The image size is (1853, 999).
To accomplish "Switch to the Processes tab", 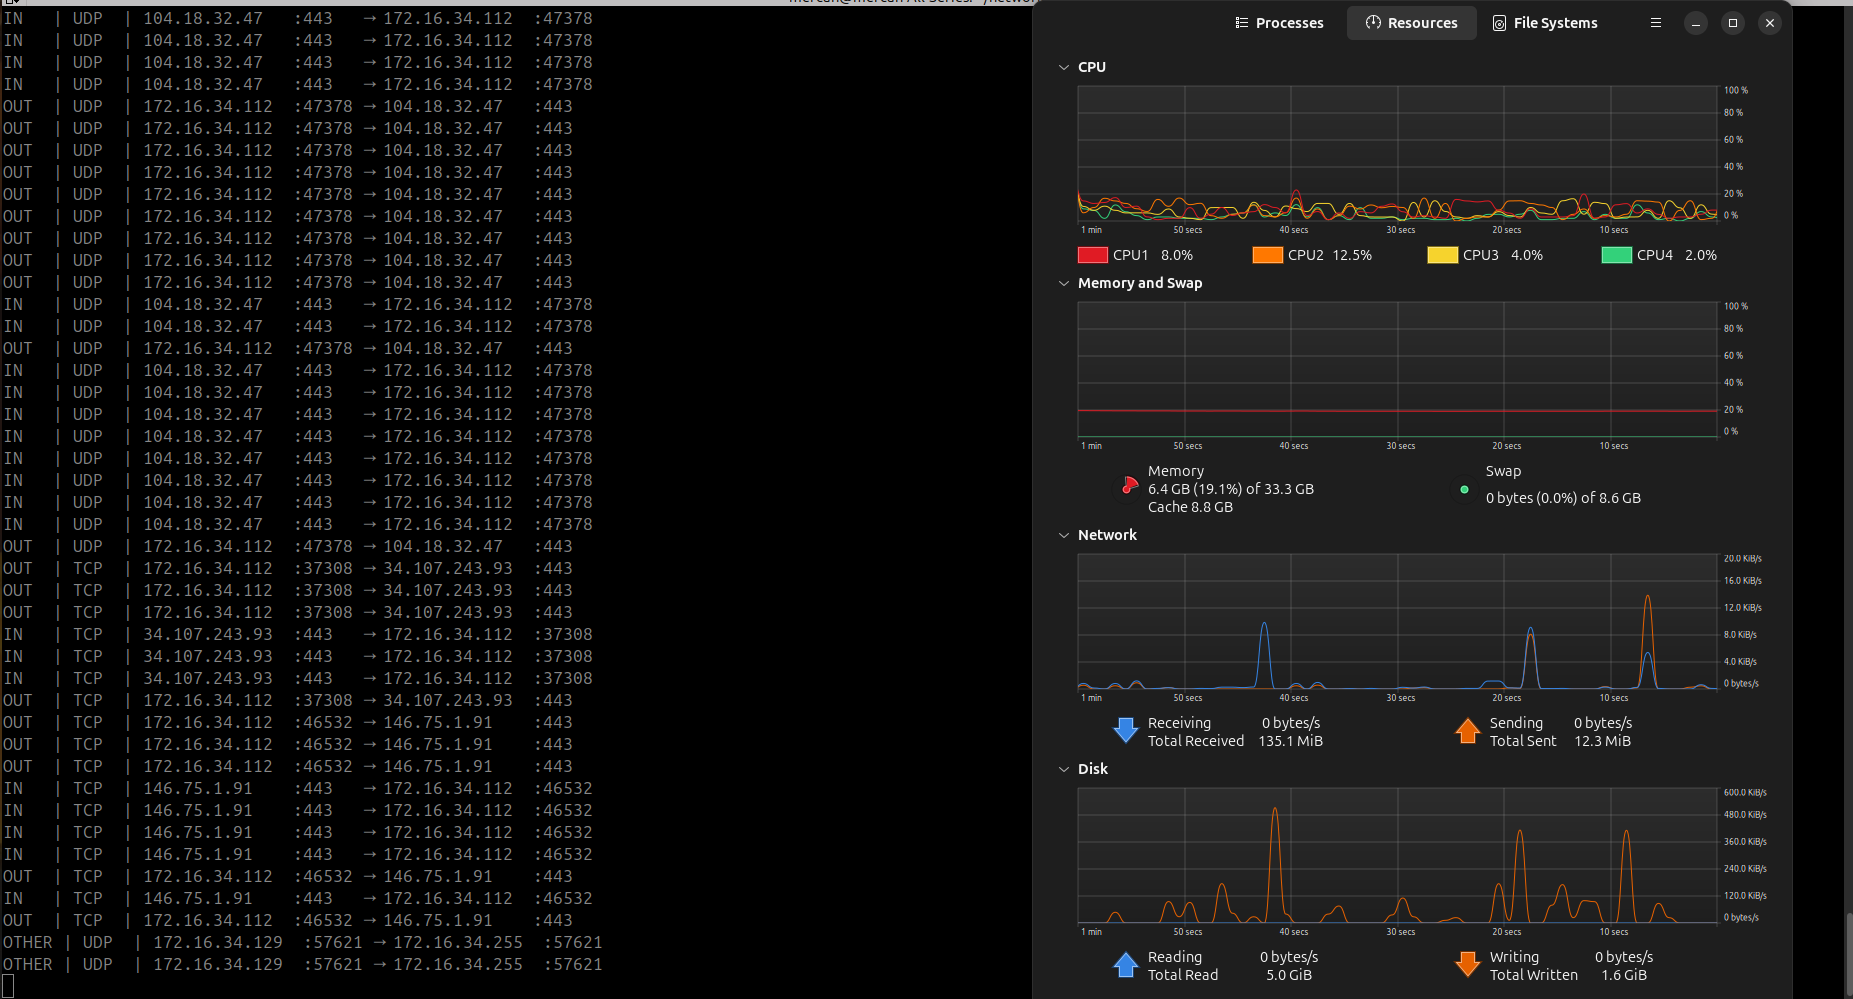I will pos(1279,23).
